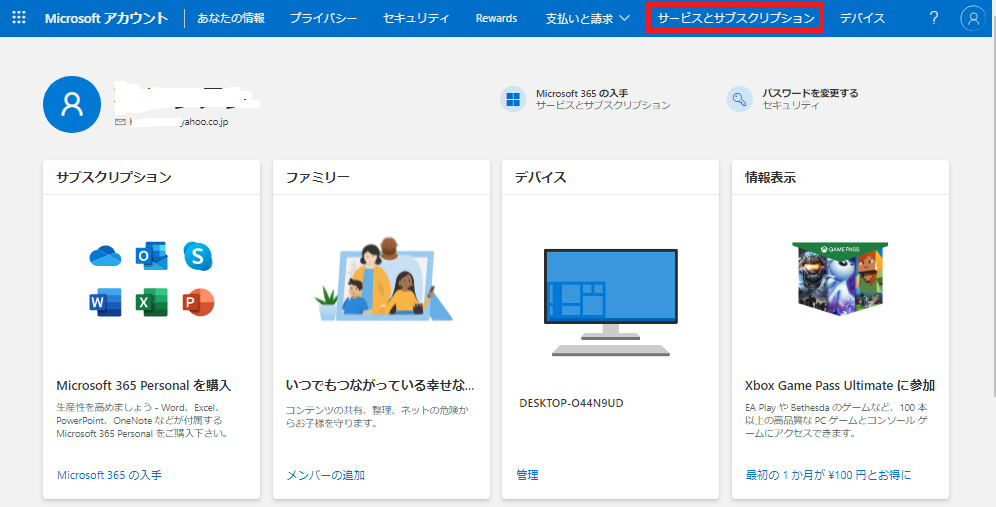
Task: Click the 情報表示 card heading
Action: (771, 177)
